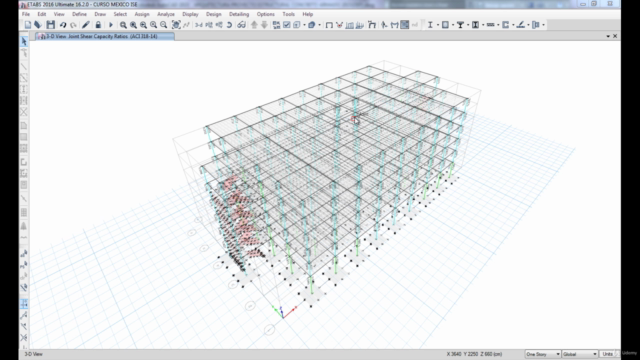Click the first magnifier Rubber Band Zoom icon

(123, 25)
